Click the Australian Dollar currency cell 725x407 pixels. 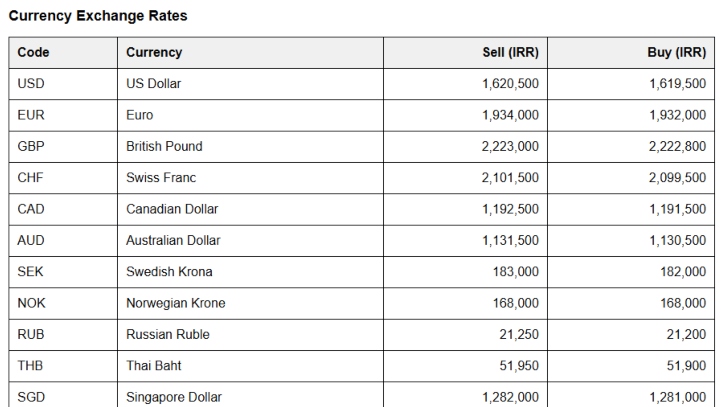click(173, 240)
